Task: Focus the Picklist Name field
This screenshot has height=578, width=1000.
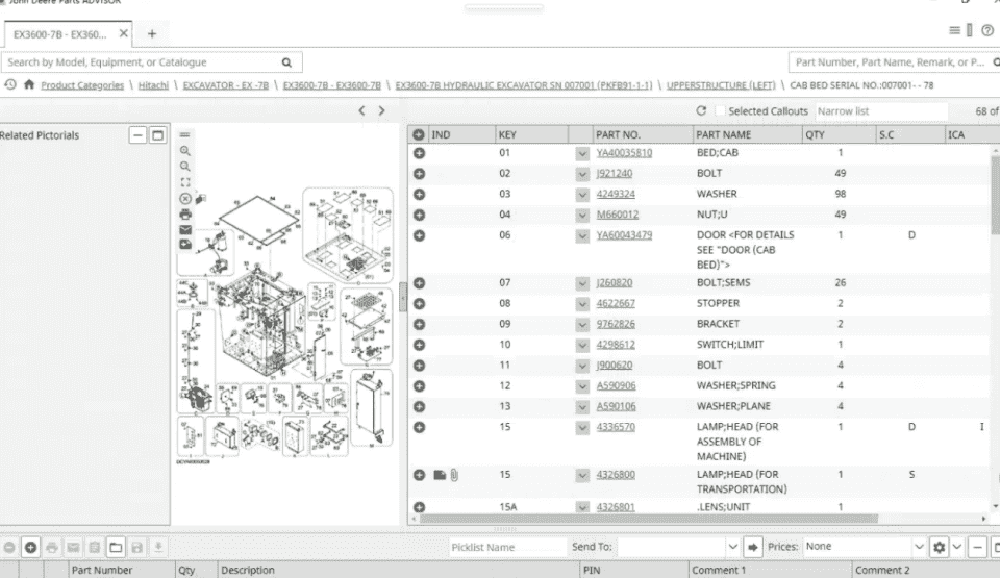Action: (x=508, y=547)
